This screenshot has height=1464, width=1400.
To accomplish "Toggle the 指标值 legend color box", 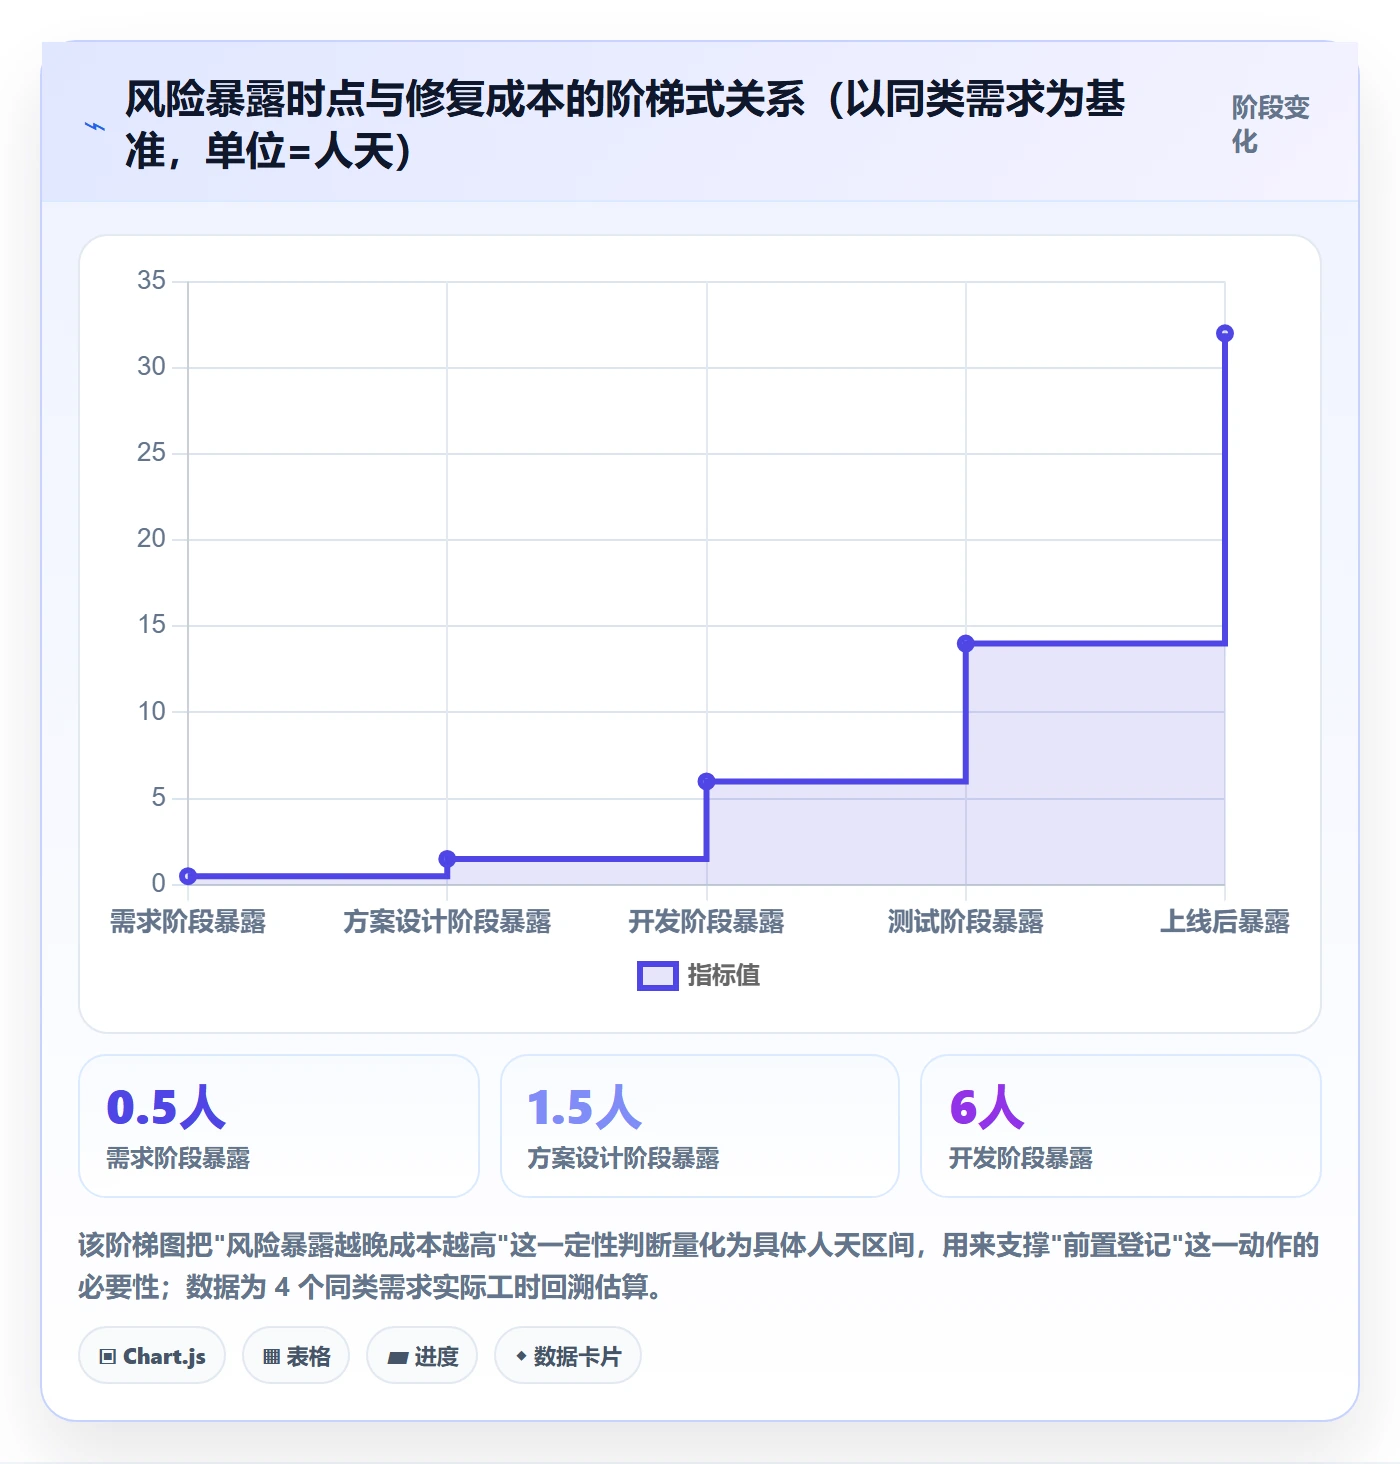I will (x=658, y=976).
